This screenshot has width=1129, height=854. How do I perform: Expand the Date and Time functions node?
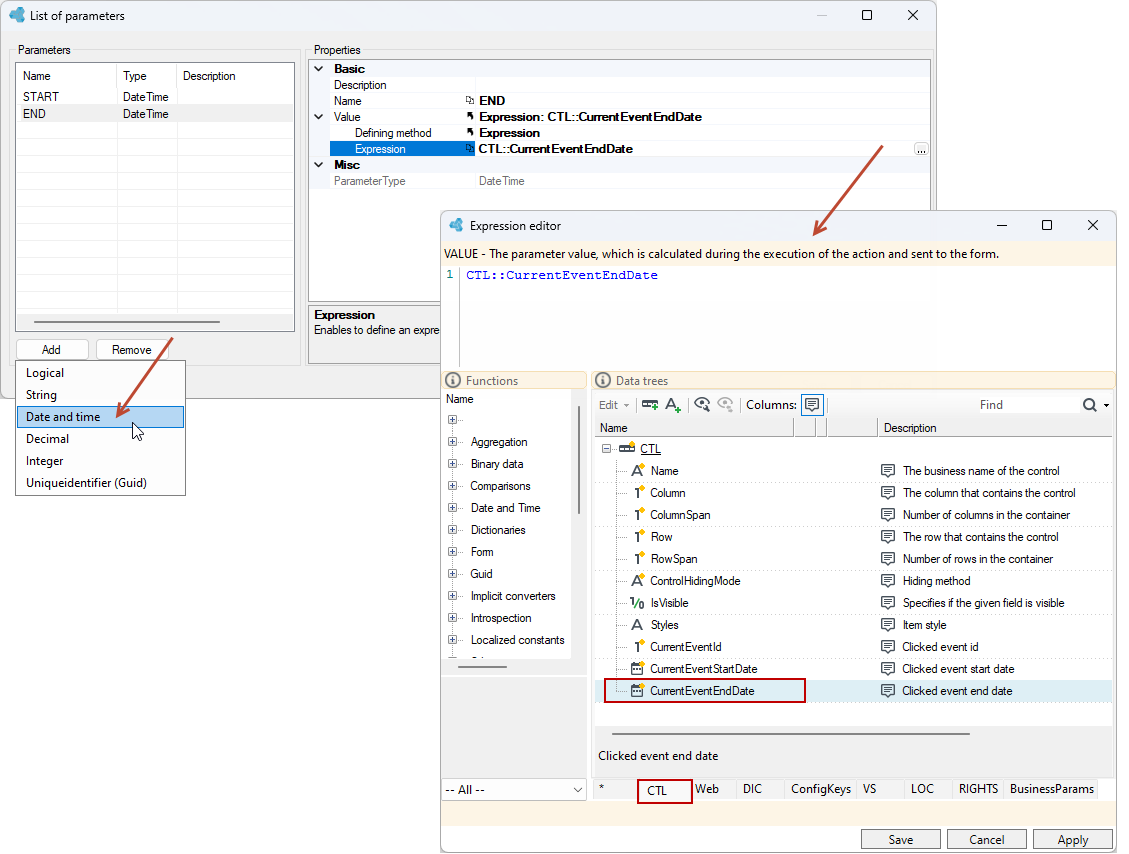[x=452, y=508]
